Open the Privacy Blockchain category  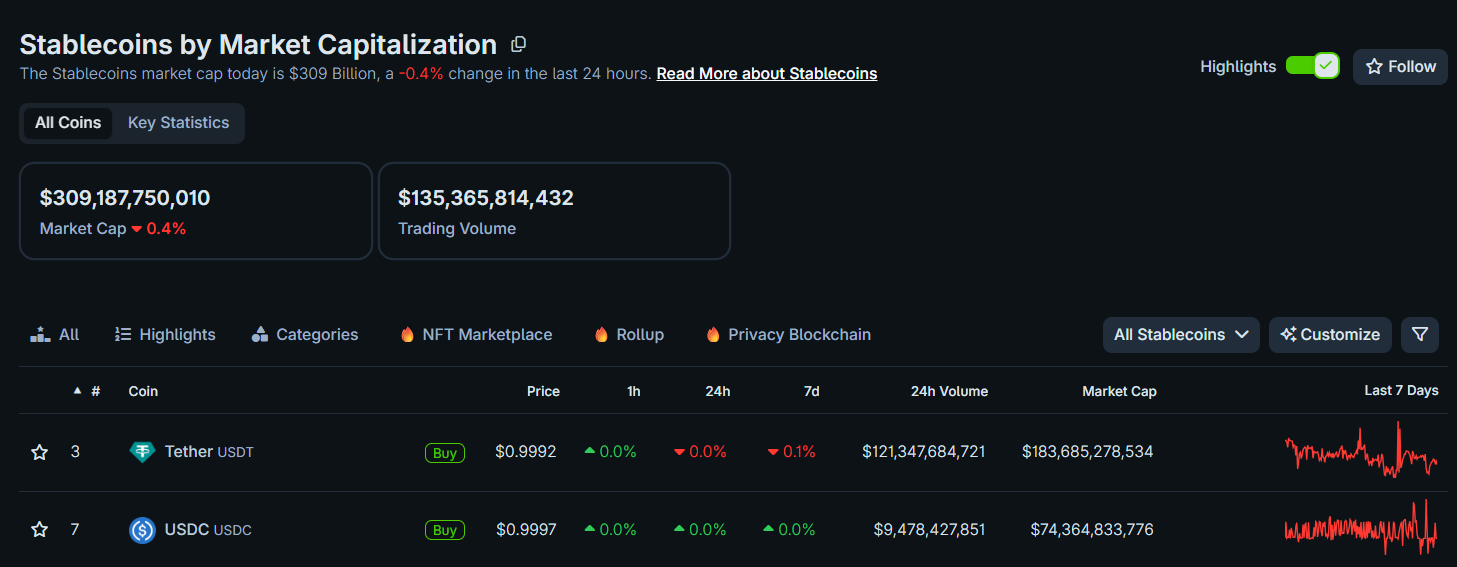click(788, 335)
